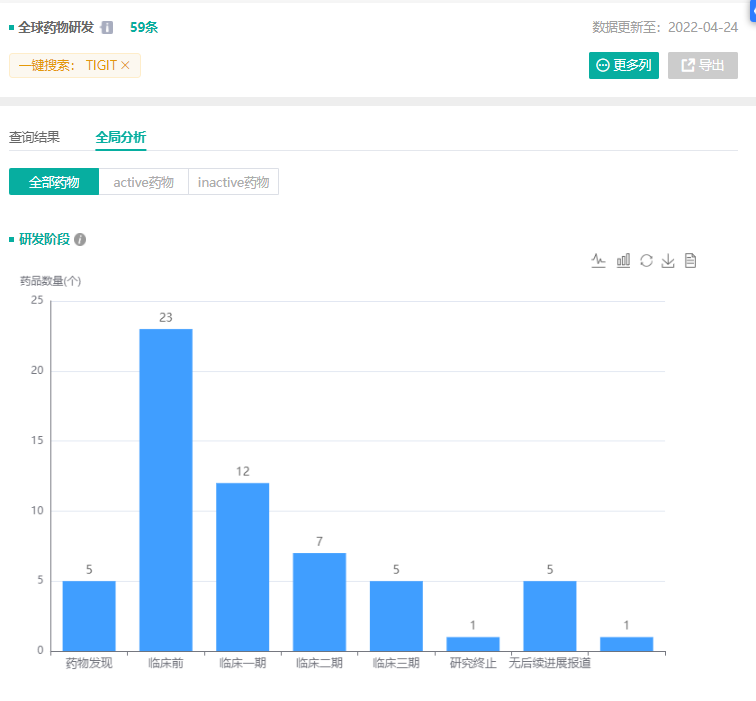Open the 查询结果 tab
The height and width of the screenshot is (701, 756).
click(35, 137)
